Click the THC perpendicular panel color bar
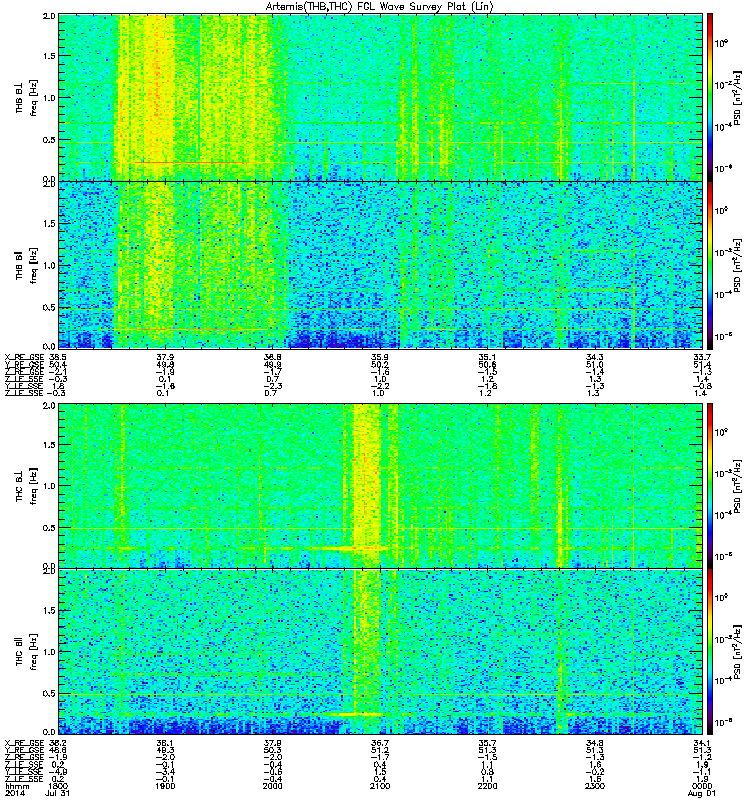Image resolution: width=750 pixels, height=800 pixels. [709, 486]
